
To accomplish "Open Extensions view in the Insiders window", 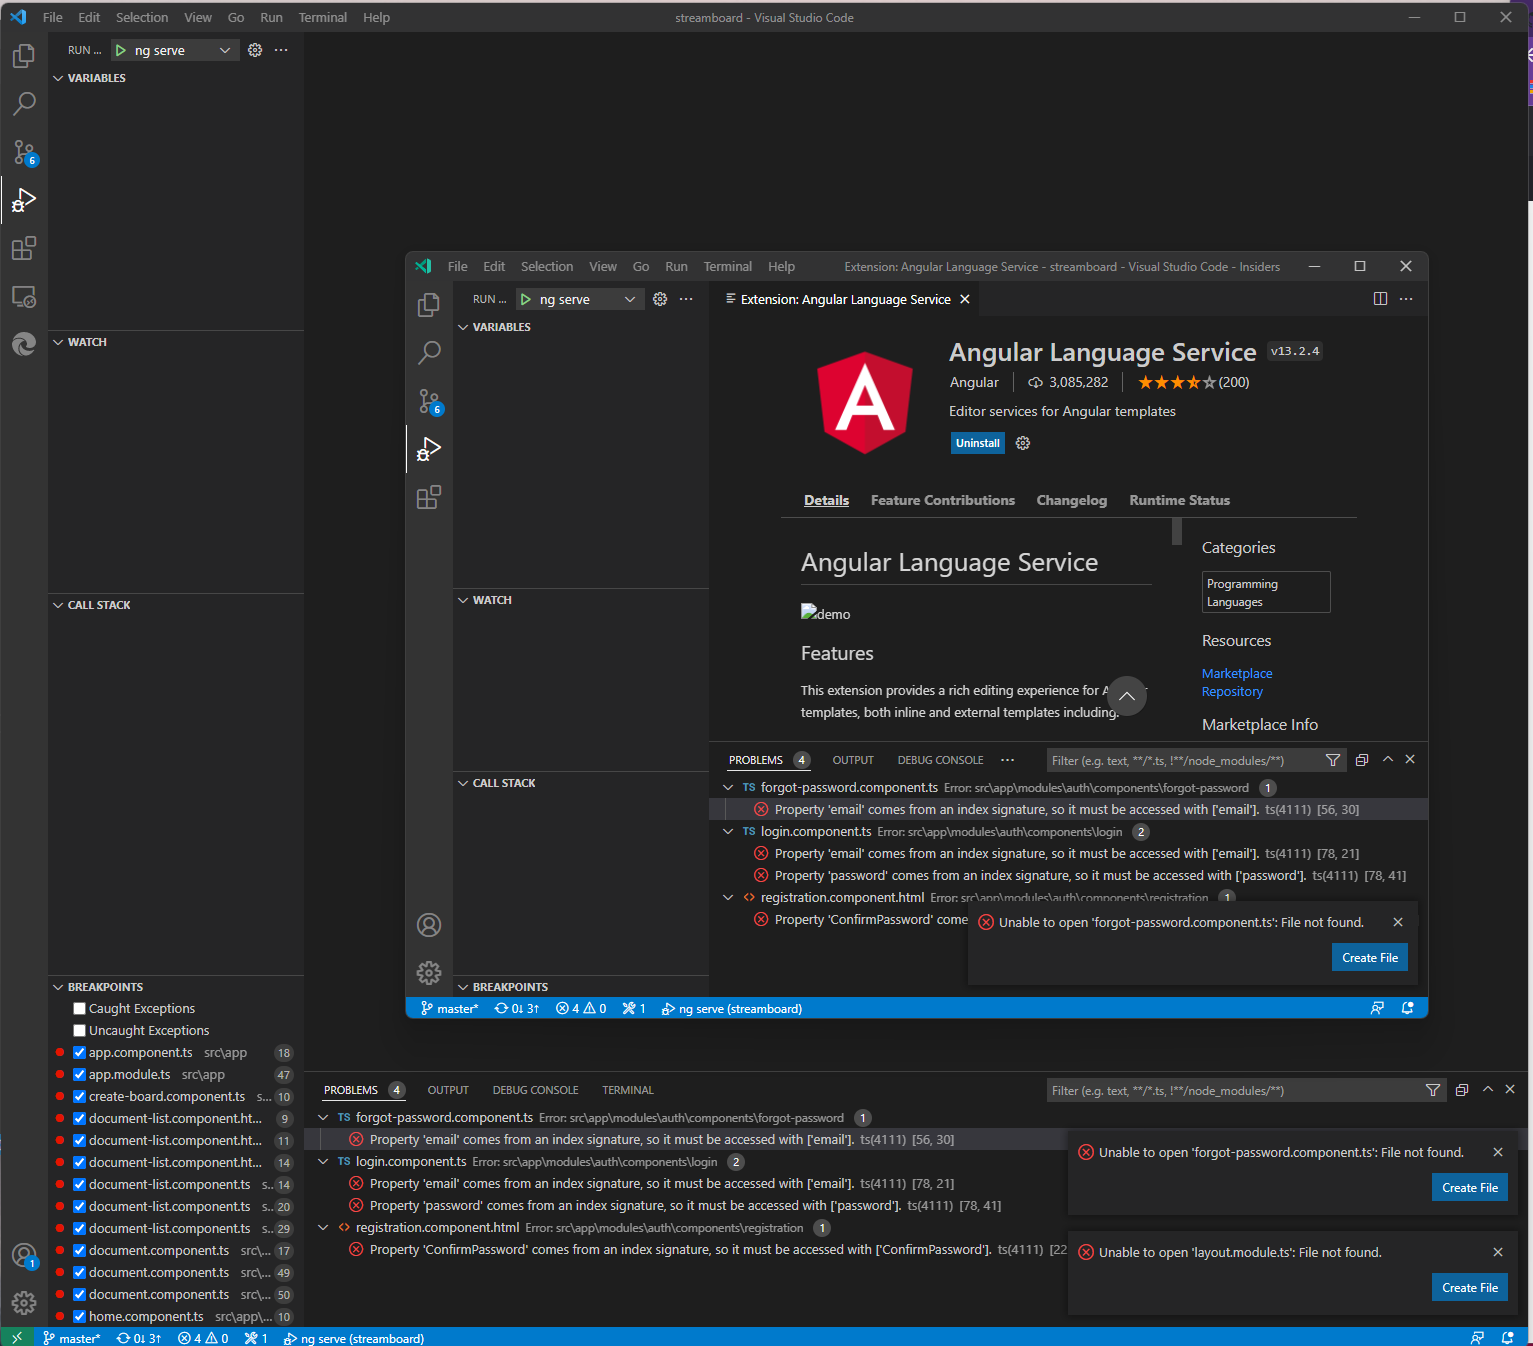I will click(x=429, y=497).
